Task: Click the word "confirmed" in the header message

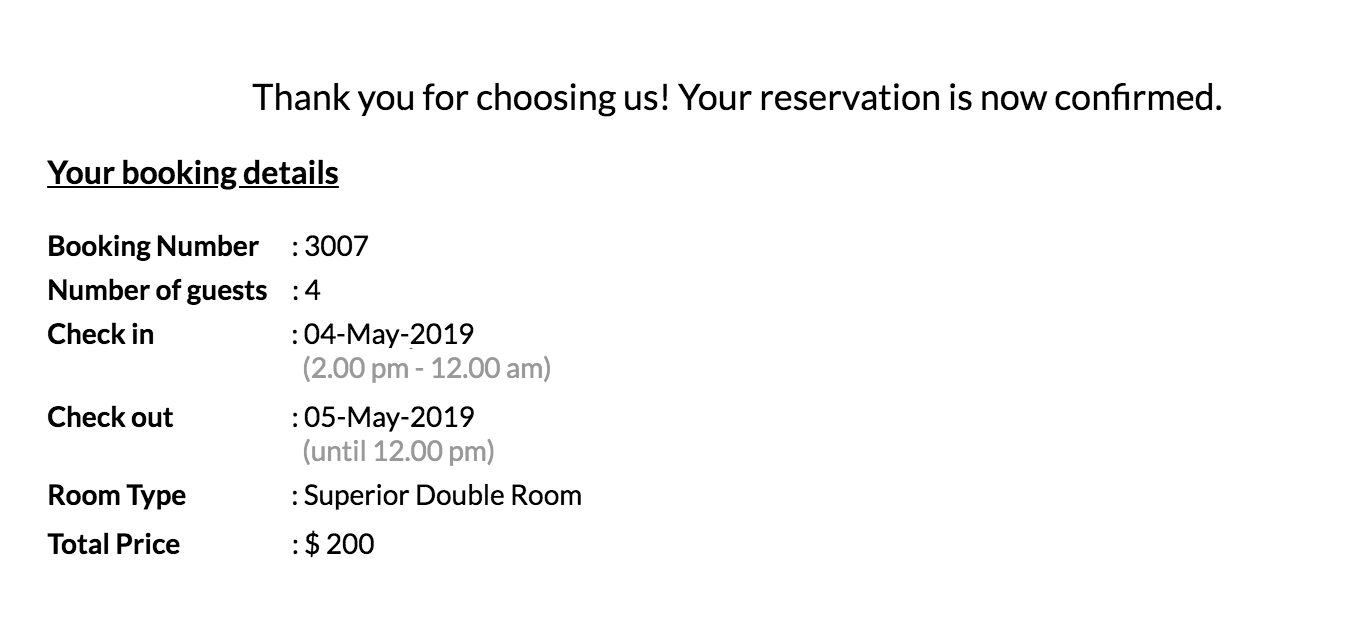Action: click(1136, 98)
